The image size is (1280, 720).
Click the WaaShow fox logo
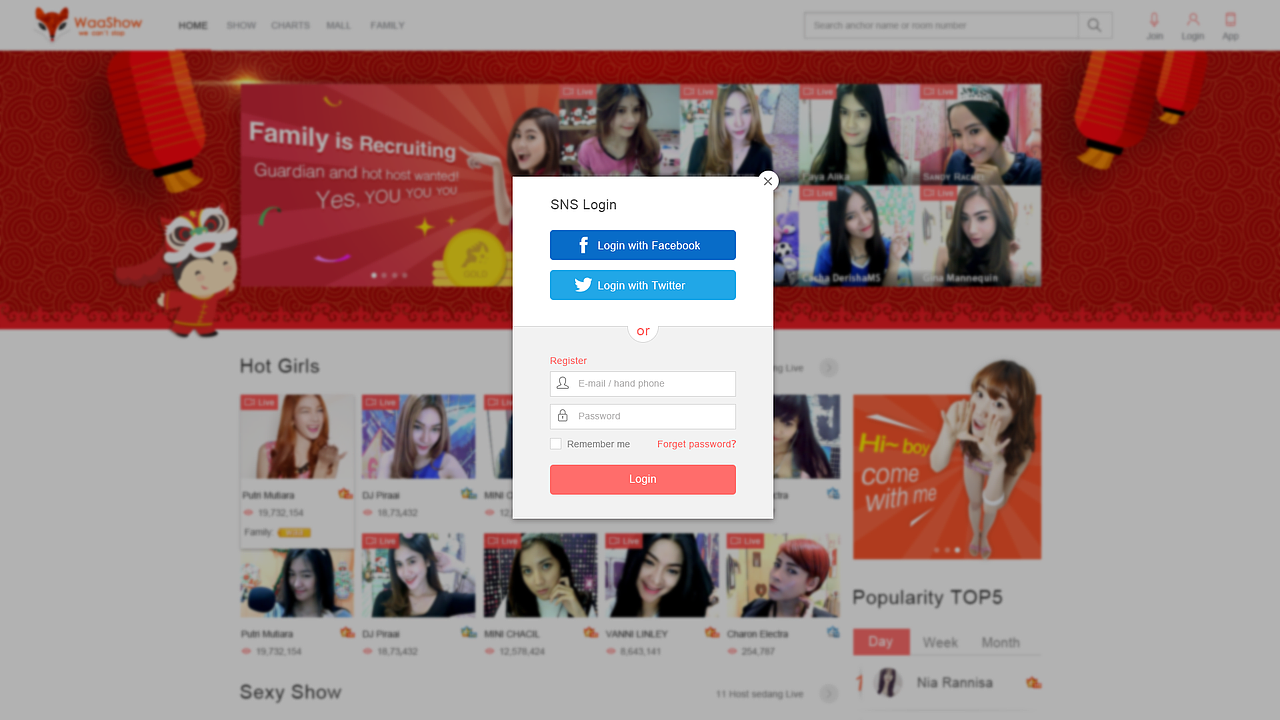pos(88,24)
